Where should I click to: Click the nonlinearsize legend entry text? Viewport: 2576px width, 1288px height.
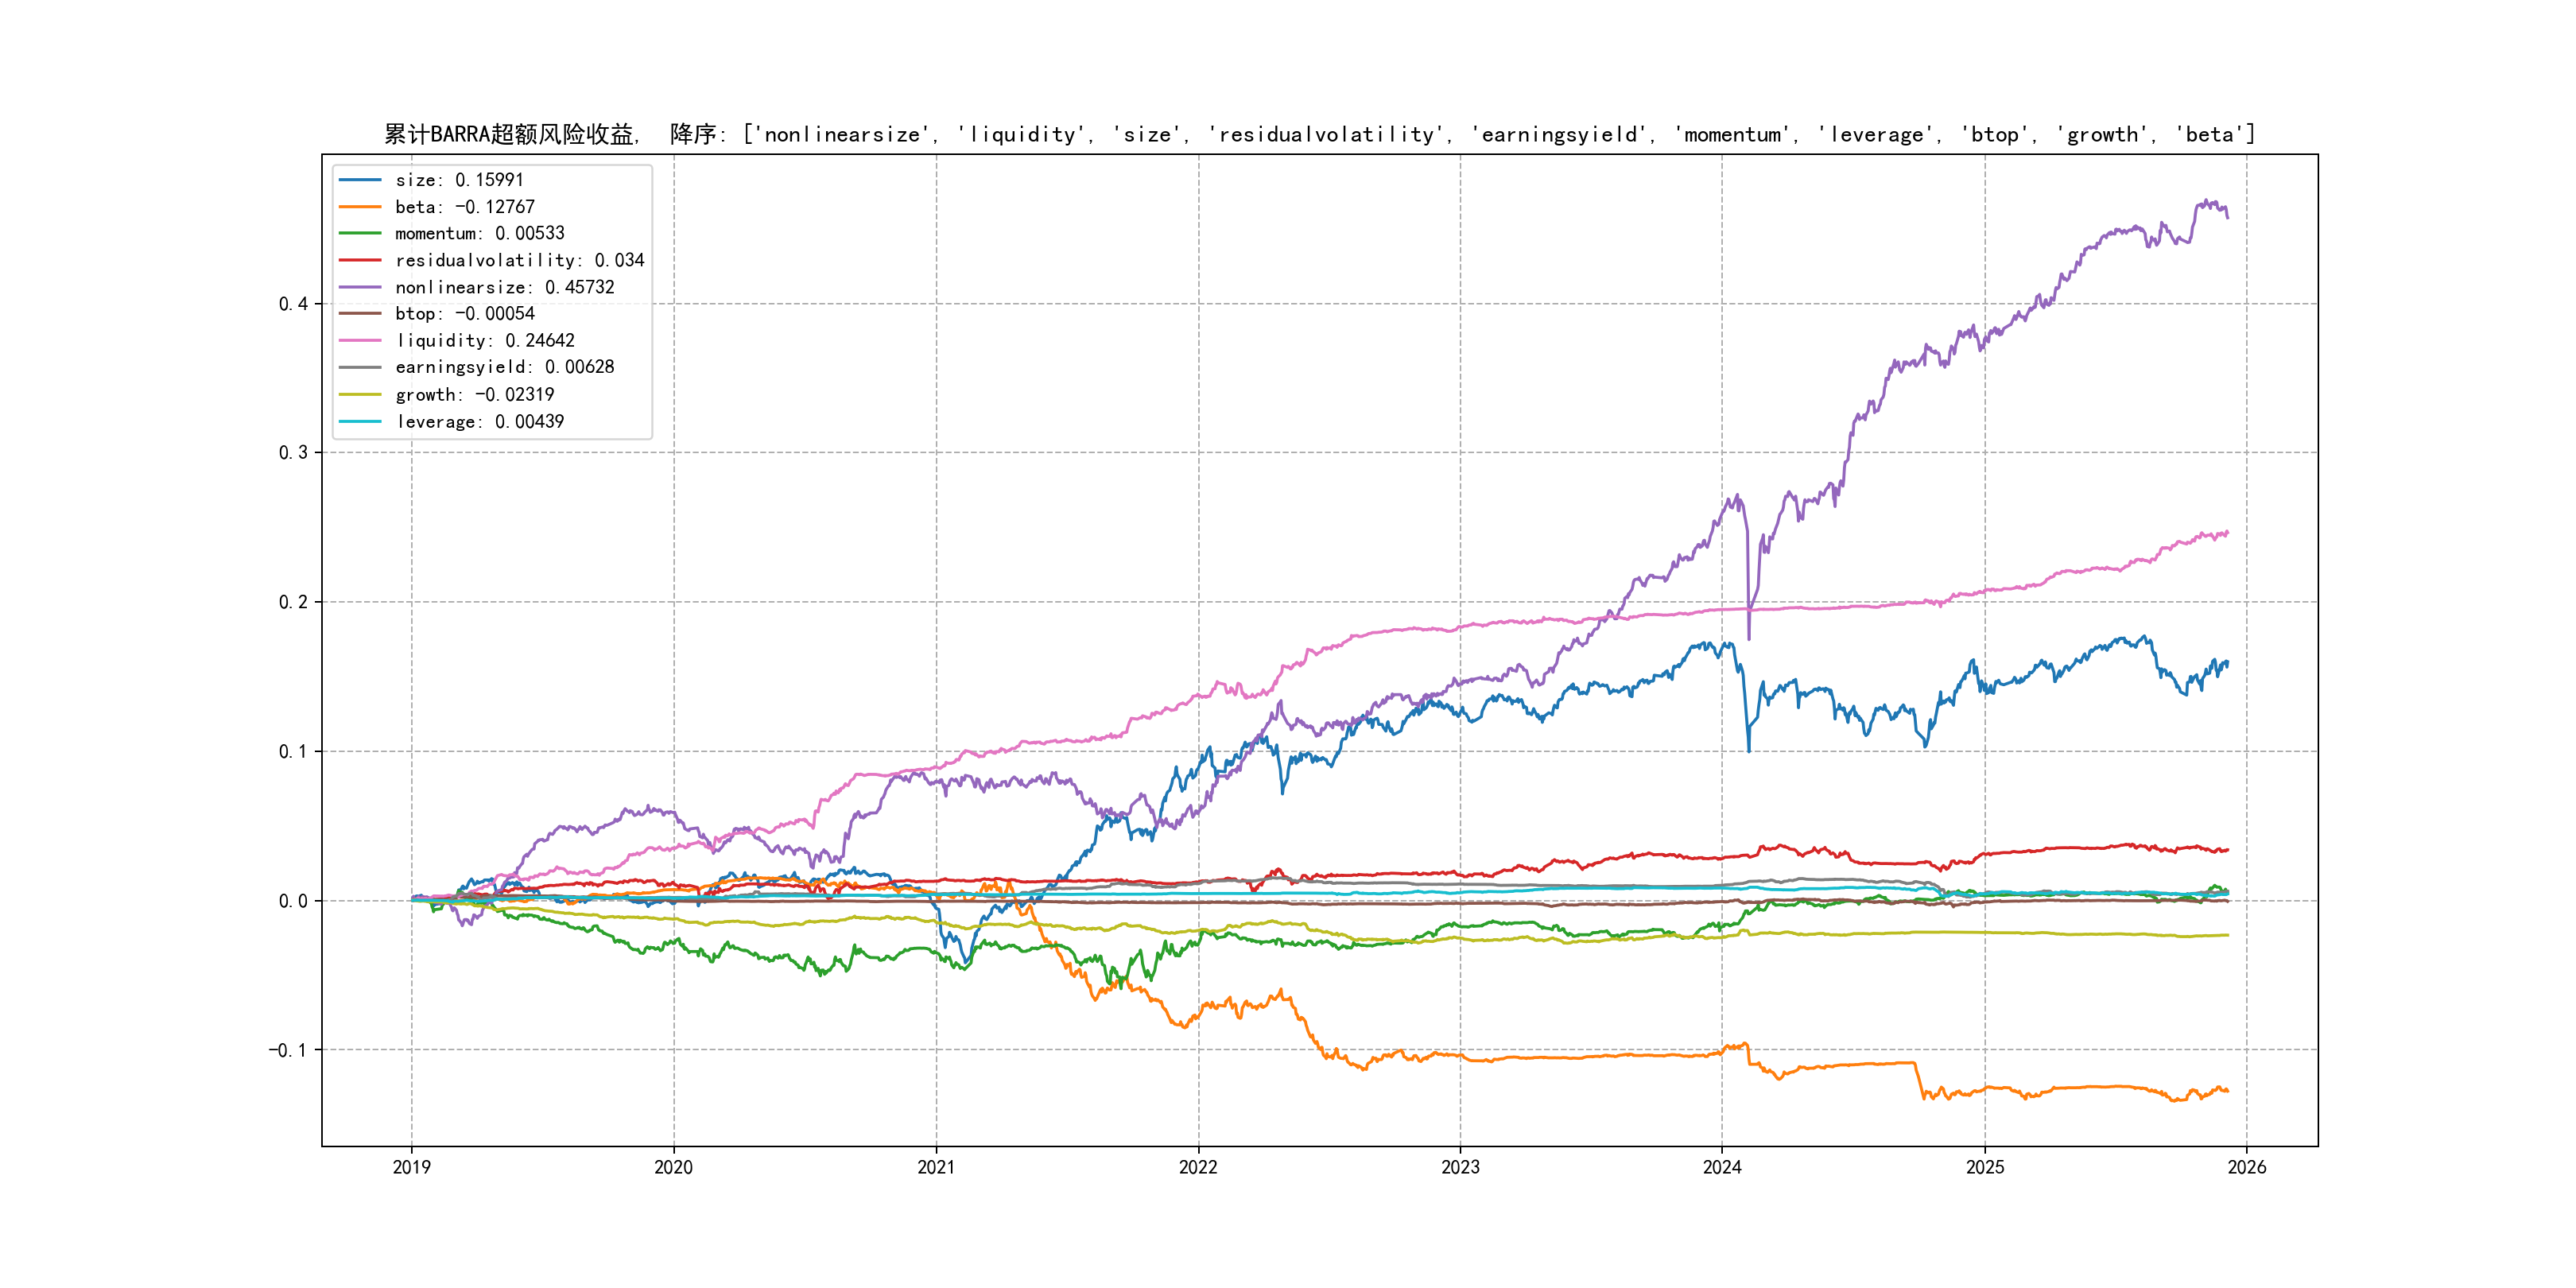[x=504, y=287]
